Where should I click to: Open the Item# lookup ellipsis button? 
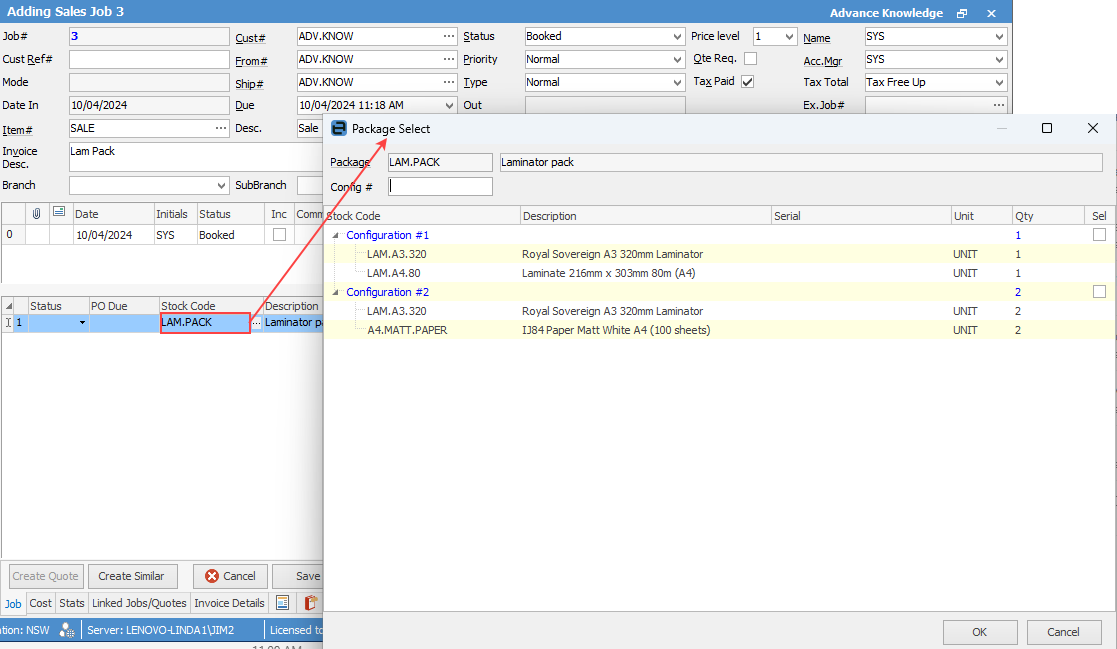[x=221, y=128]
